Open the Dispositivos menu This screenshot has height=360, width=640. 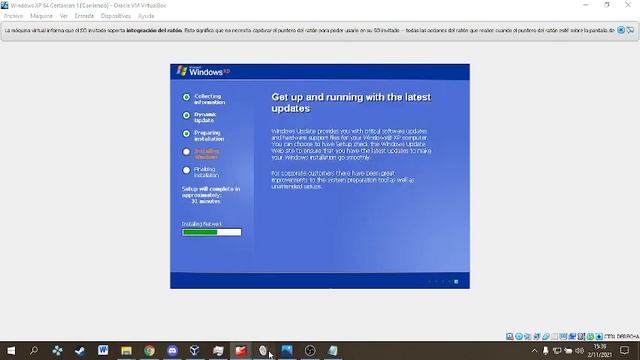[x=116, y=16]
